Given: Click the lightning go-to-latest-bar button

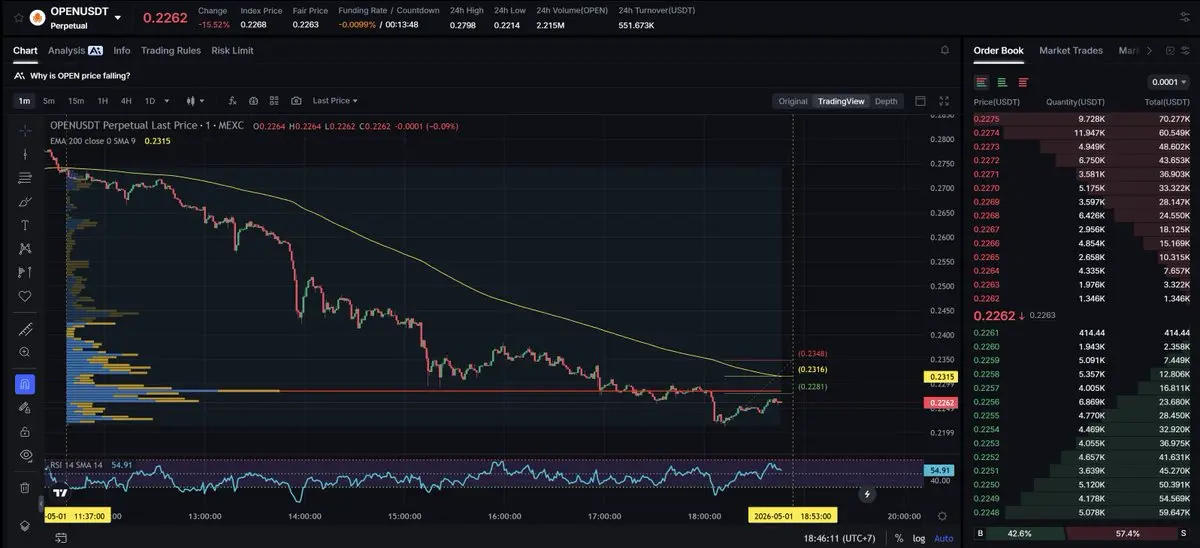Looking at the screenshot, I should 866,494.
